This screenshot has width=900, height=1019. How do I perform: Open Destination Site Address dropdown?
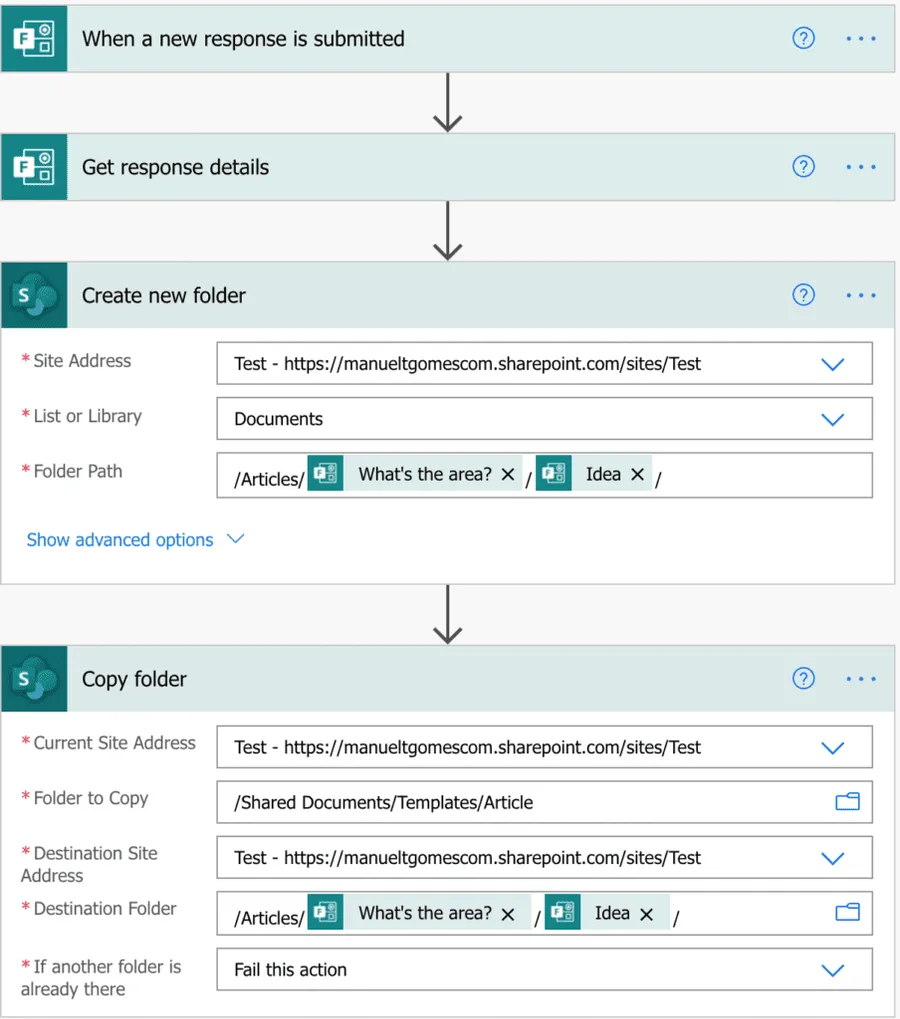click(832, 858)
